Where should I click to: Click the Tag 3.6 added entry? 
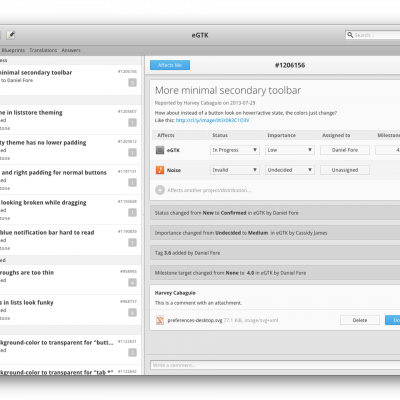point(275,253)
